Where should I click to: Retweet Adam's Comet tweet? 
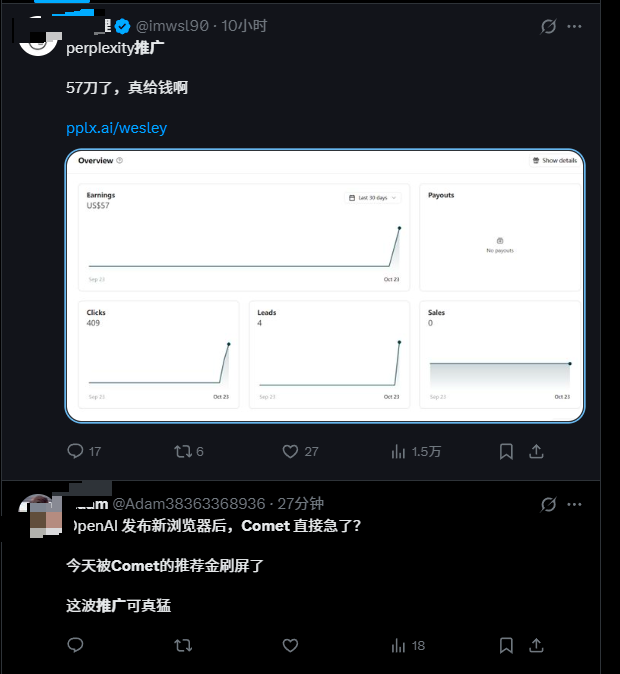point(183,645)
